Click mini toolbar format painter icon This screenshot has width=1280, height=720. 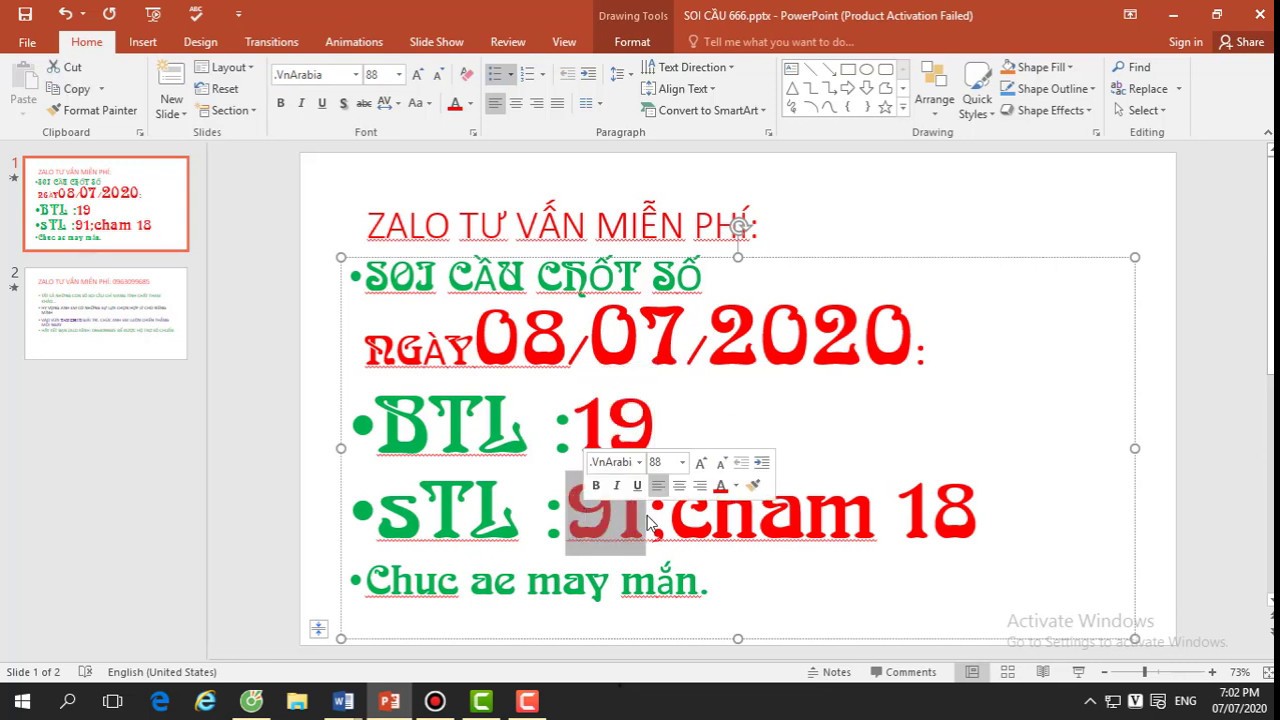coord(753,486)
